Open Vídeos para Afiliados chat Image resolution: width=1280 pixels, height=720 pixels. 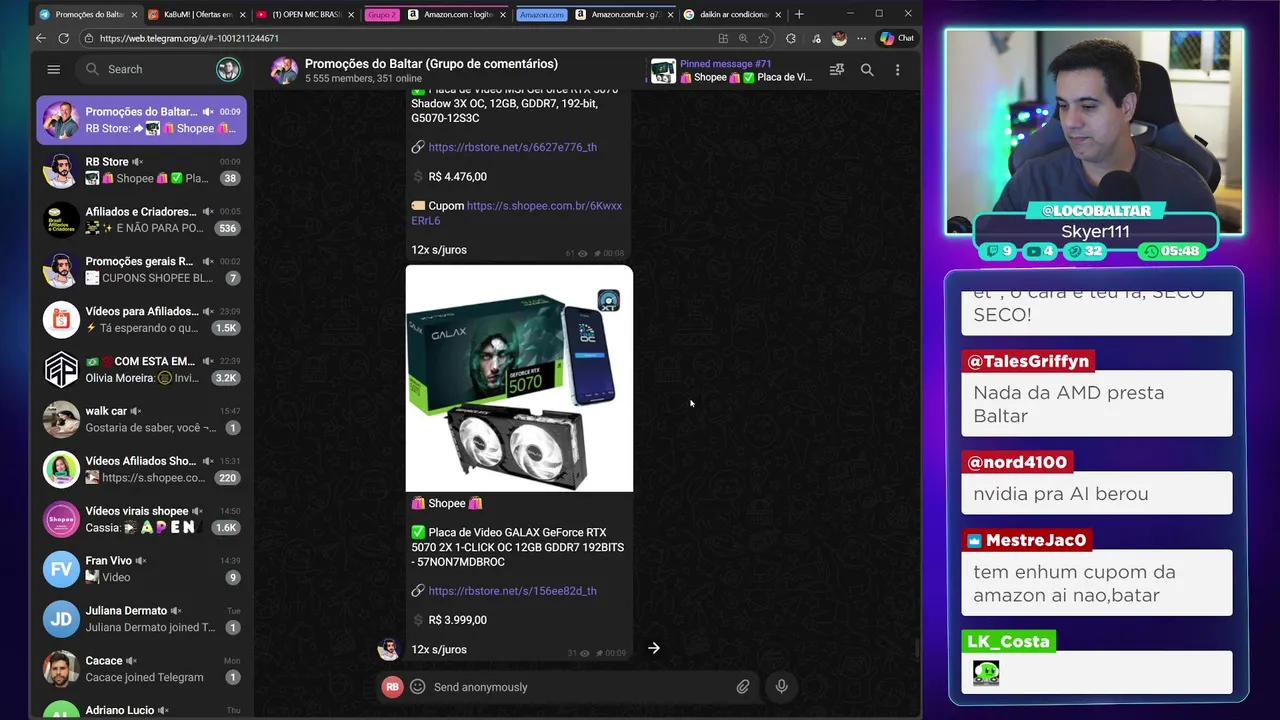click(141, 320)
